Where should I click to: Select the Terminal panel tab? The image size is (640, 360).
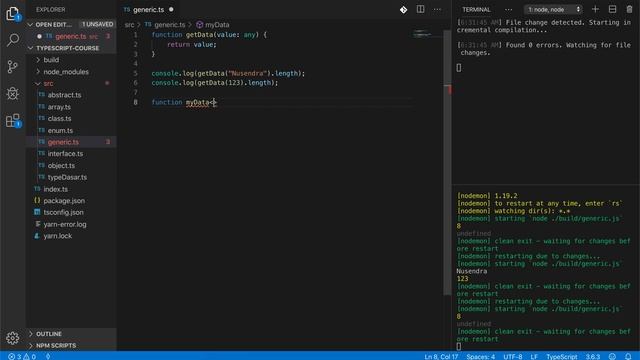(476, 9)
